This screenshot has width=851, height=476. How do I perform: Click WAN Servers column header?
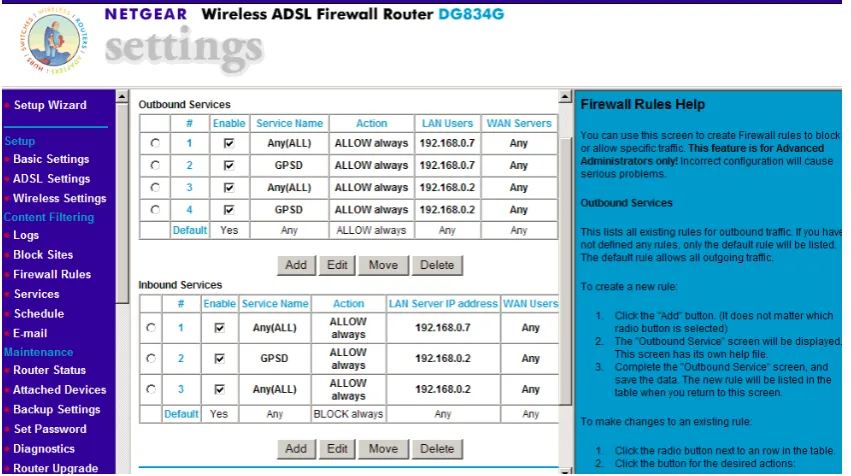click(519, 123)
